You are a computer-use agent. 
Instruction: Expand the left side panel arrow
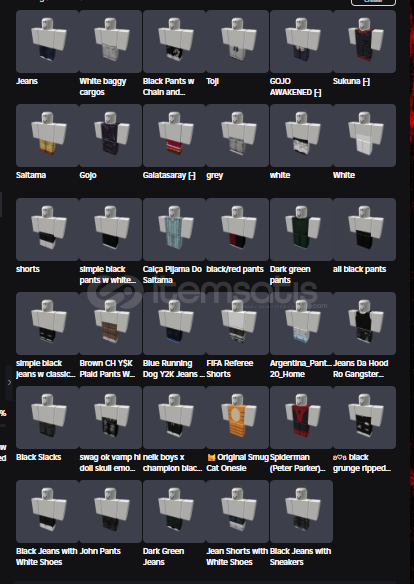point(9,383)
